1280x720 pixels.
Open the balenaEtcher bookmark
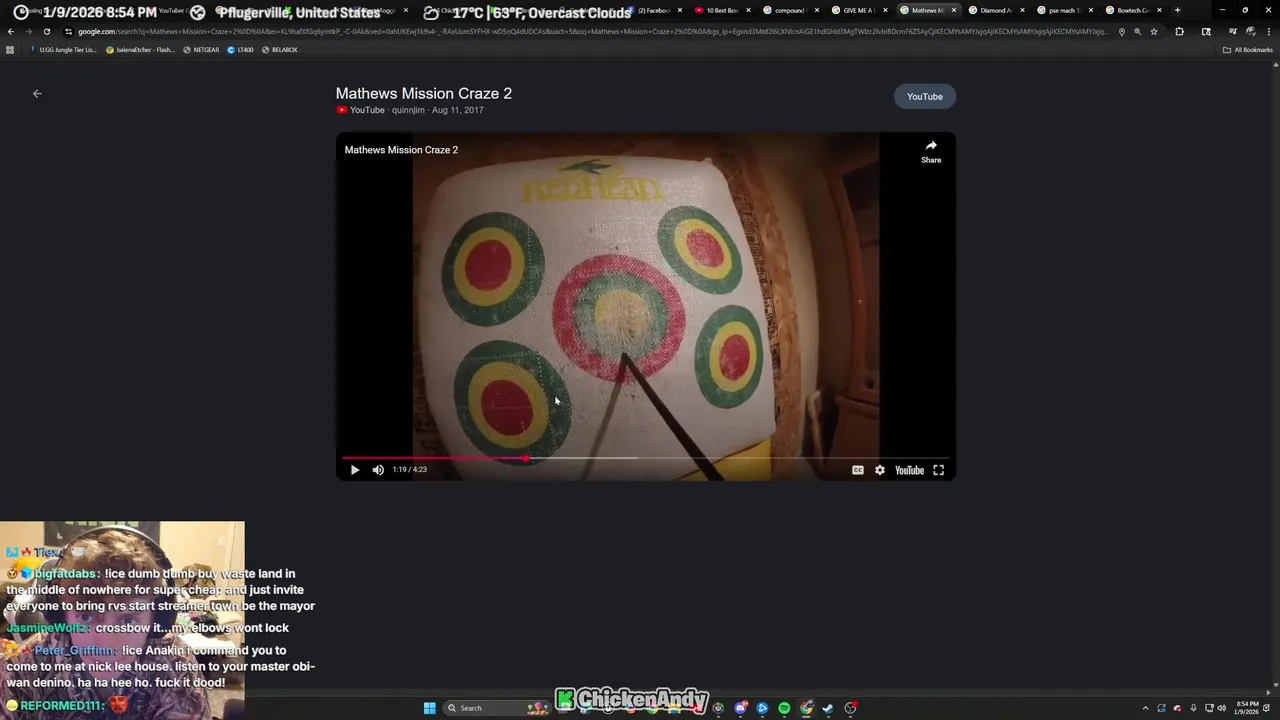pos(139,50)
